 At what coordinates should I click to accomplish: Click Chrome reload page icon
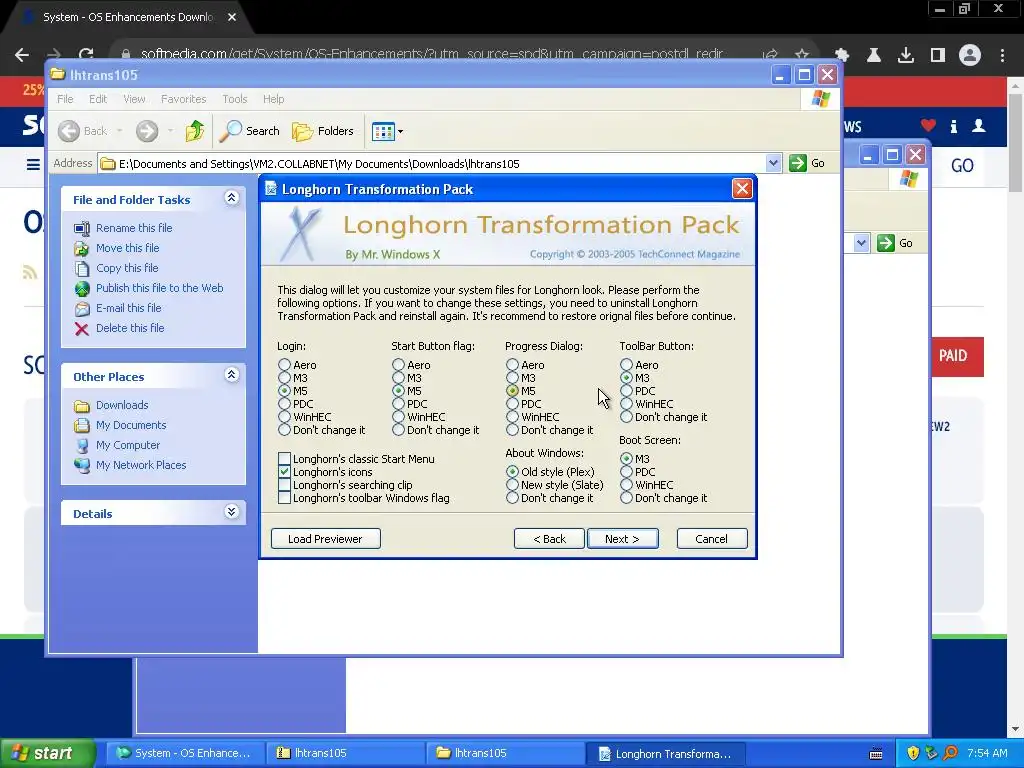[x=86, y=55]
